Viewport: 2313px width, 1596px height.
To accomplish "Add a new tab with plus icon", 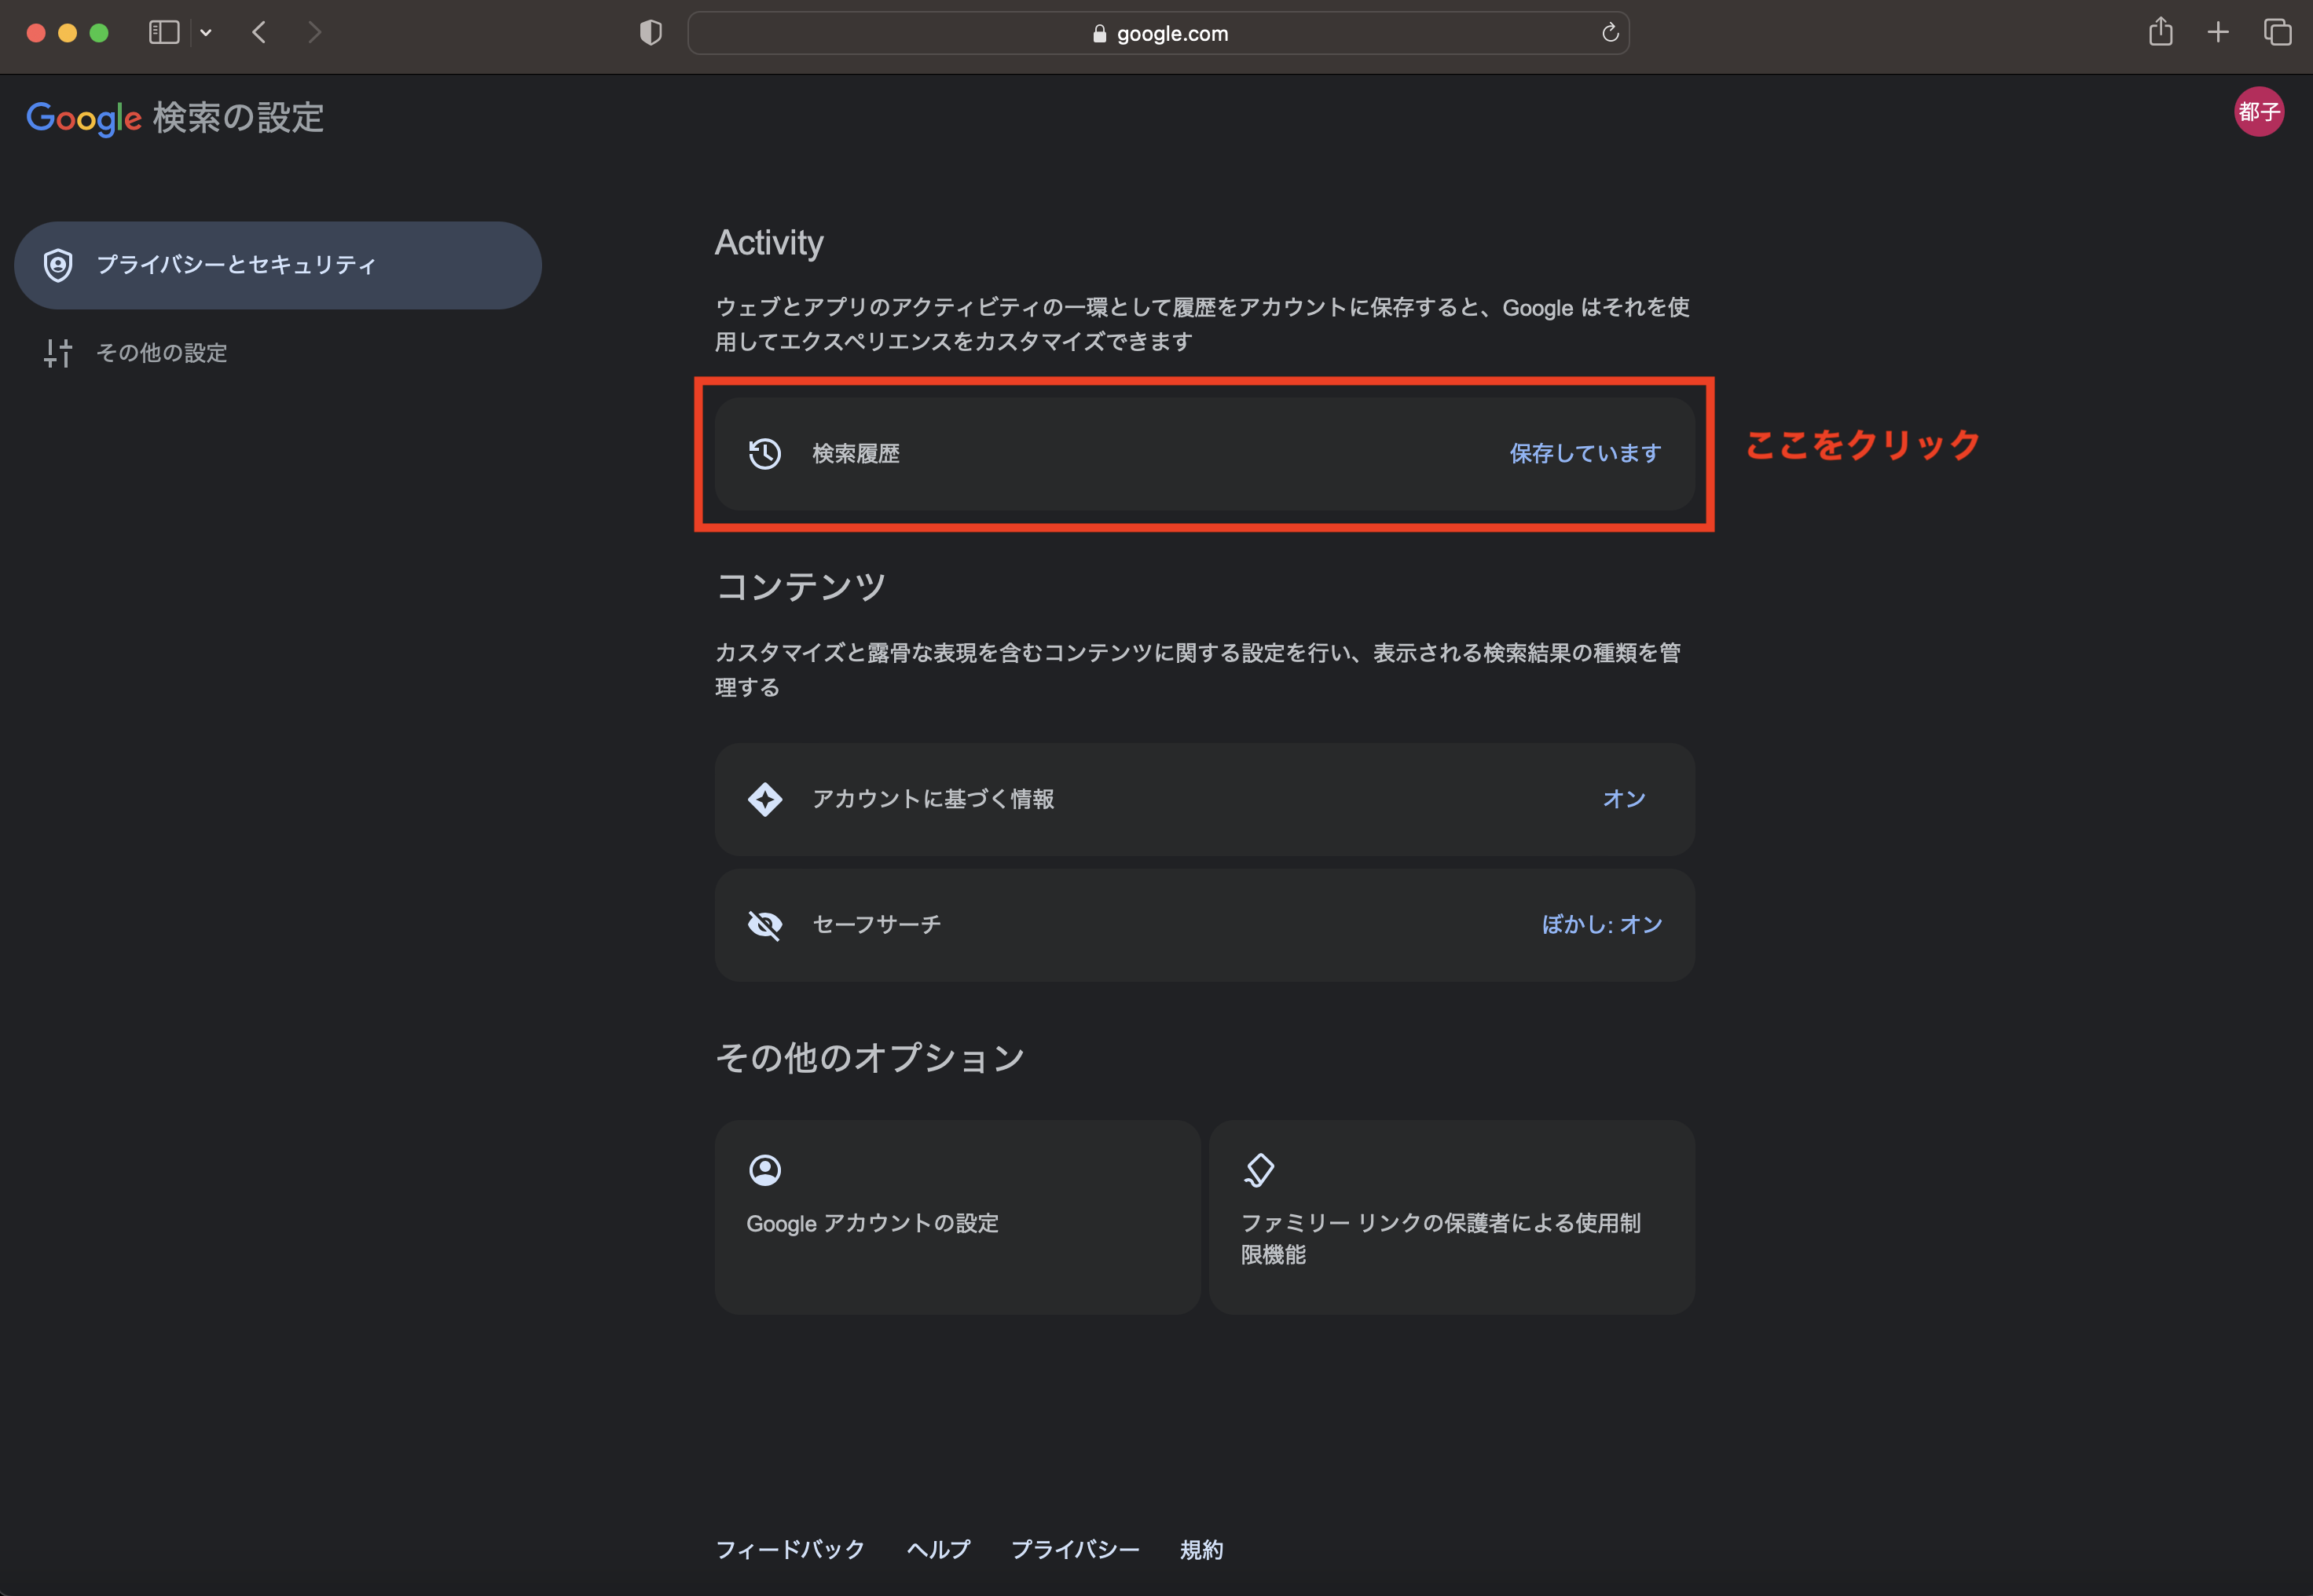I will pos(2218,33).
